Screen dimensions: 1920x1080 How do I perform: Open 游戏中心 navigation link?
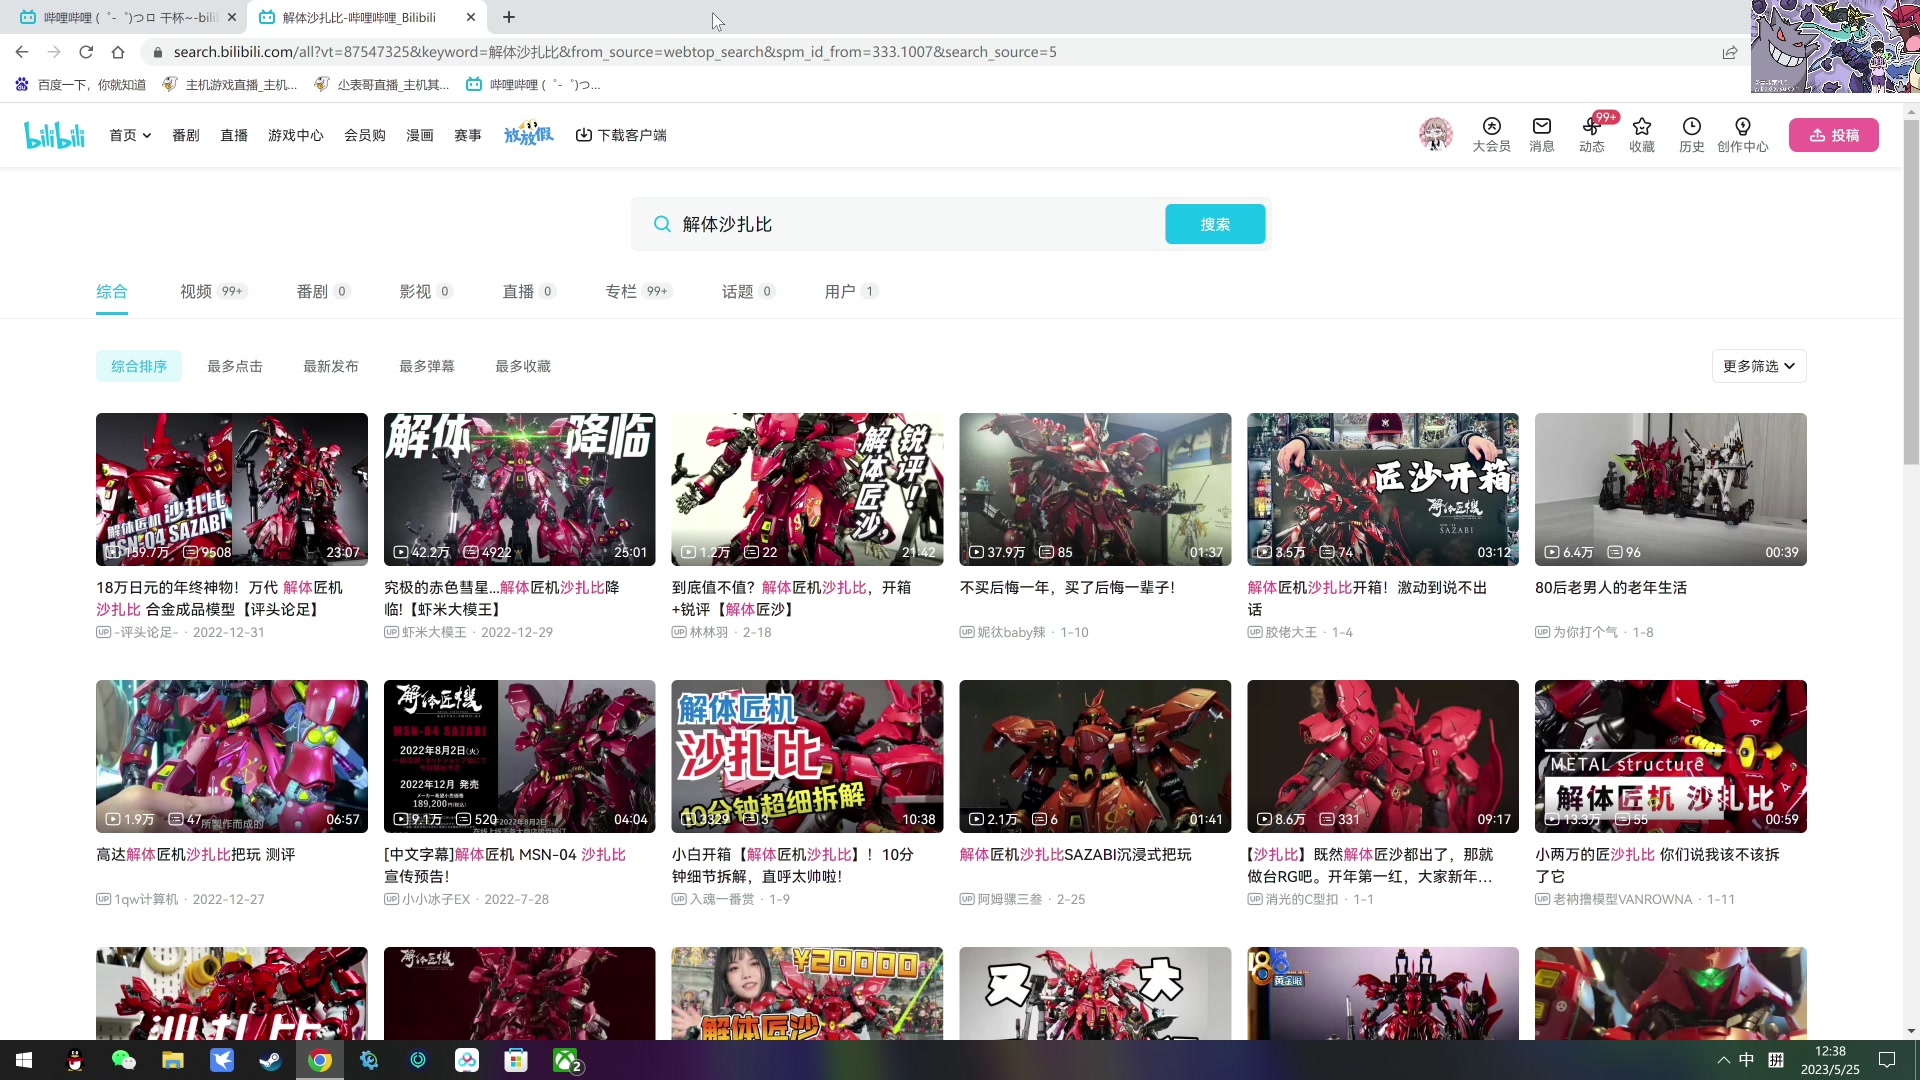(x=296, y=135)
